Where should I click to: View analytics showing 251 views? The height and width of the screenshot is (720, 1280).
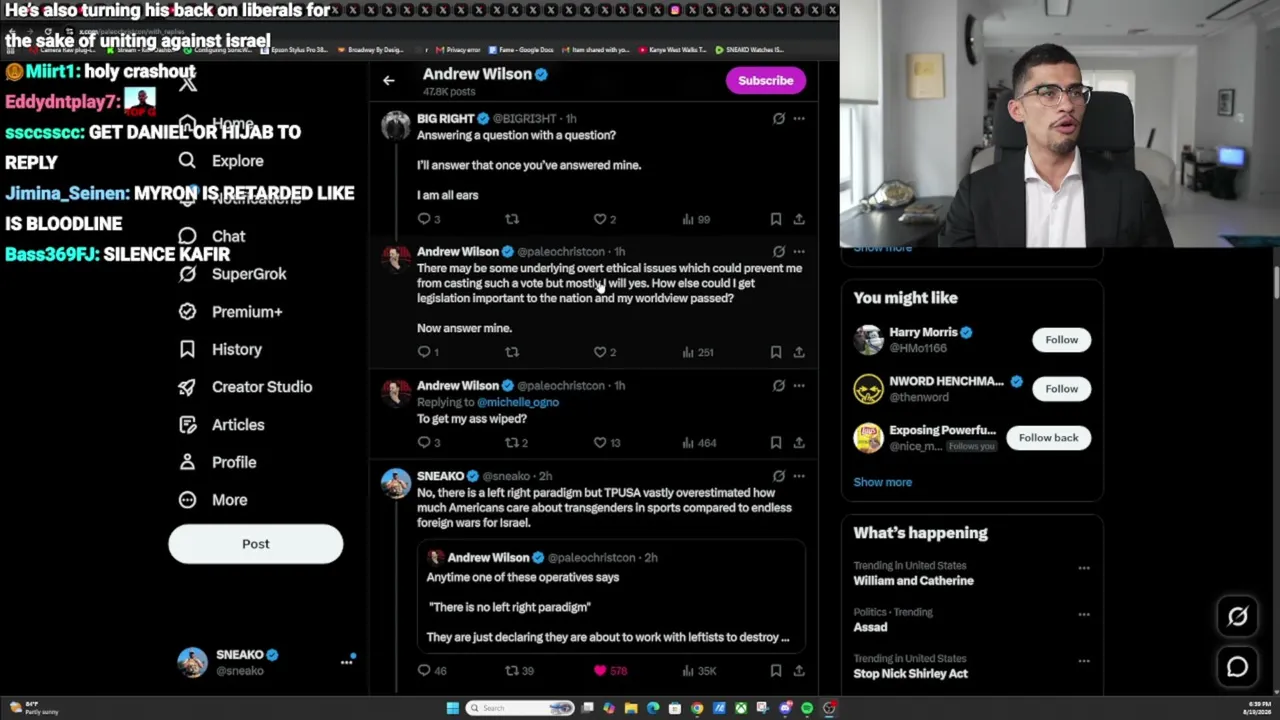tap(697, 352)
